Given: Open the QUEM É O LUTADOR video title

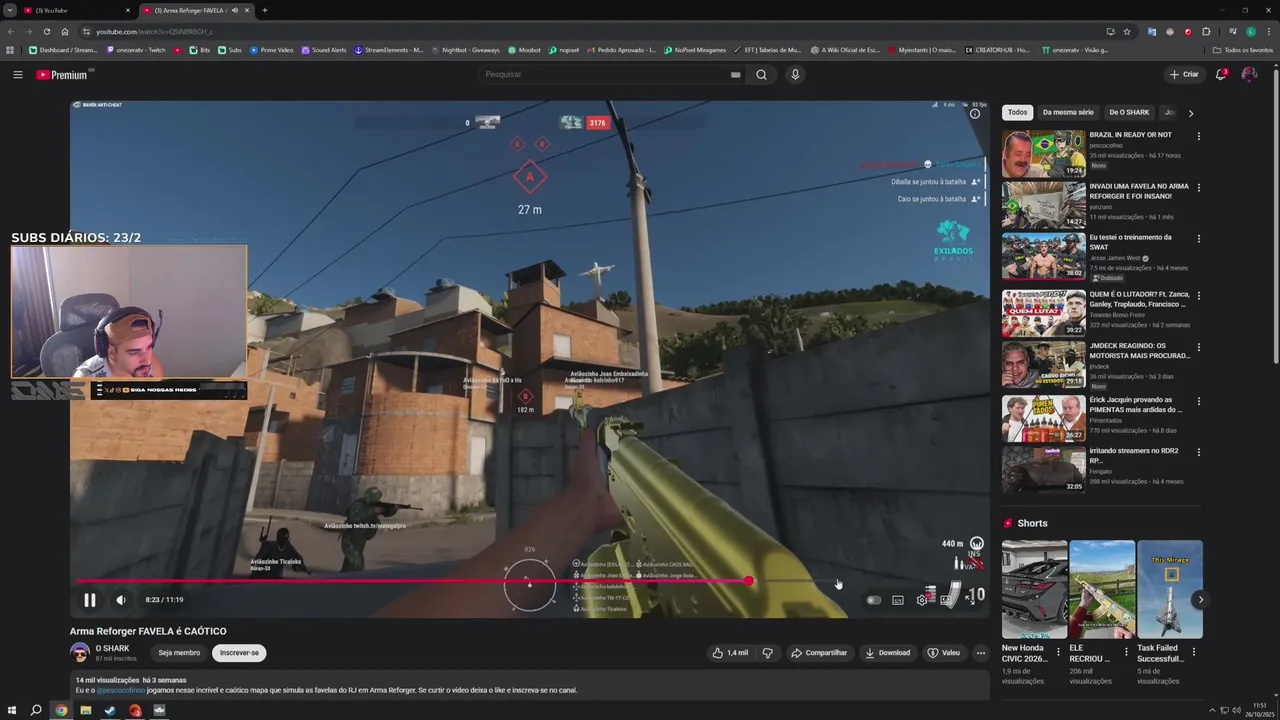Looking at the screenshot, I should point(1139,299).
